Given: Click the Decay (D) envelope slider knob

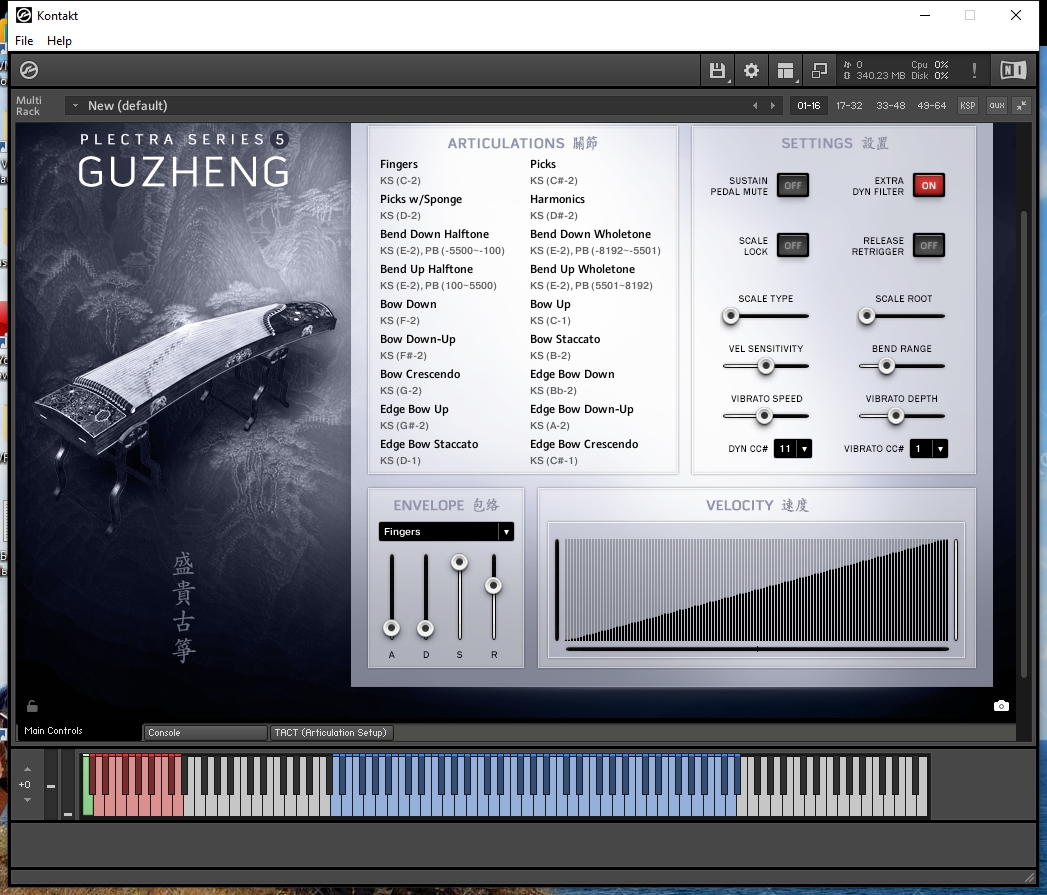Looking at the screenshot, I should [425, 629].
